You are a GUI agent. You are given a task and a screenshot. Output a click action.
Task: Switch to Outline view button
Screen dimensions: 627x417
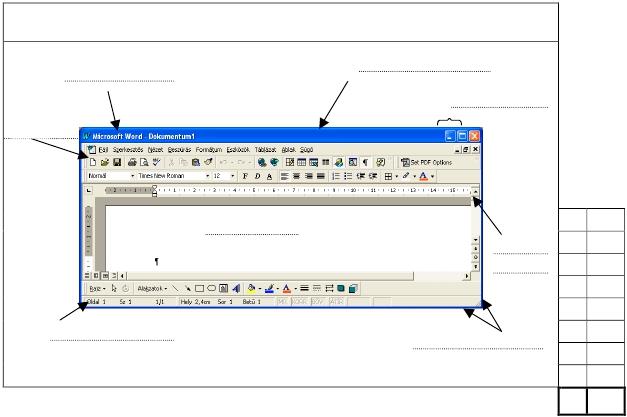pyautogui.click(x=114, y=275)
